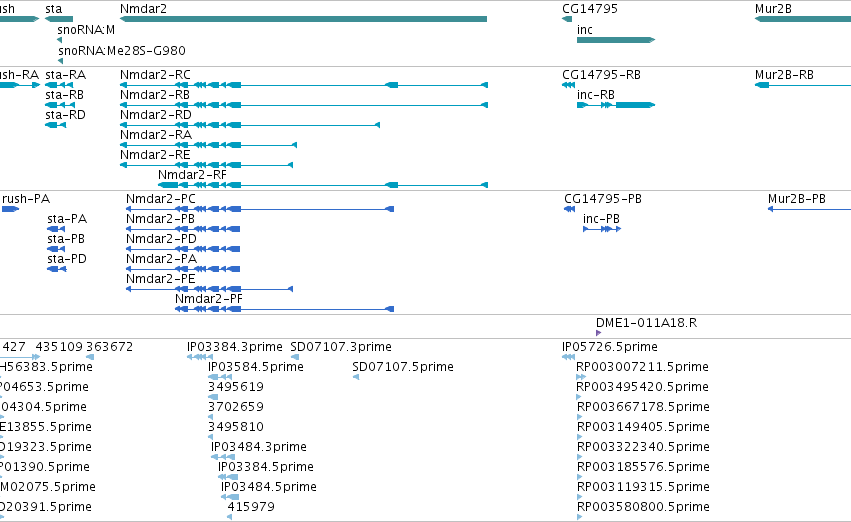The height and width of the screenshot is (522, 851).
Task: Click the Nmdar2-RE transcript label
Action: 155,155
